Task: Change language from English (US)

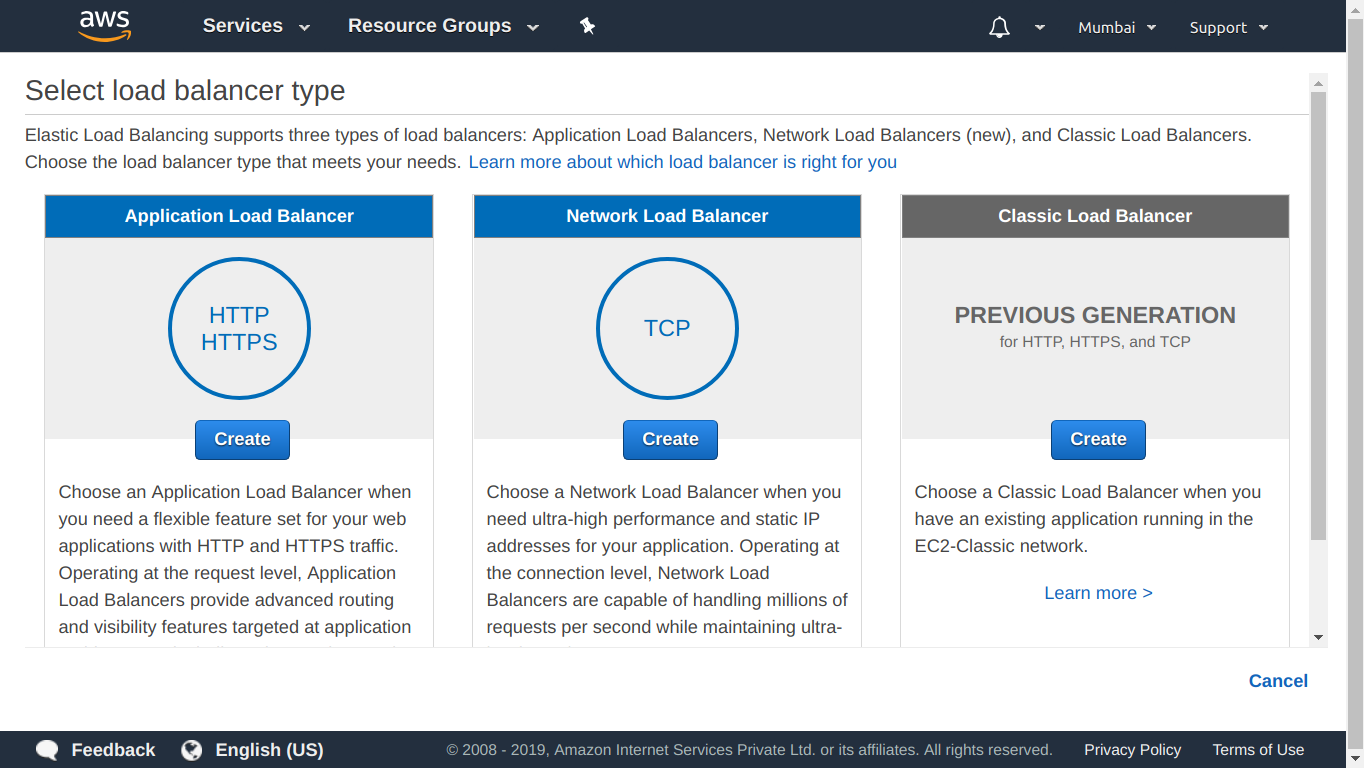Action: pos(269,750)
